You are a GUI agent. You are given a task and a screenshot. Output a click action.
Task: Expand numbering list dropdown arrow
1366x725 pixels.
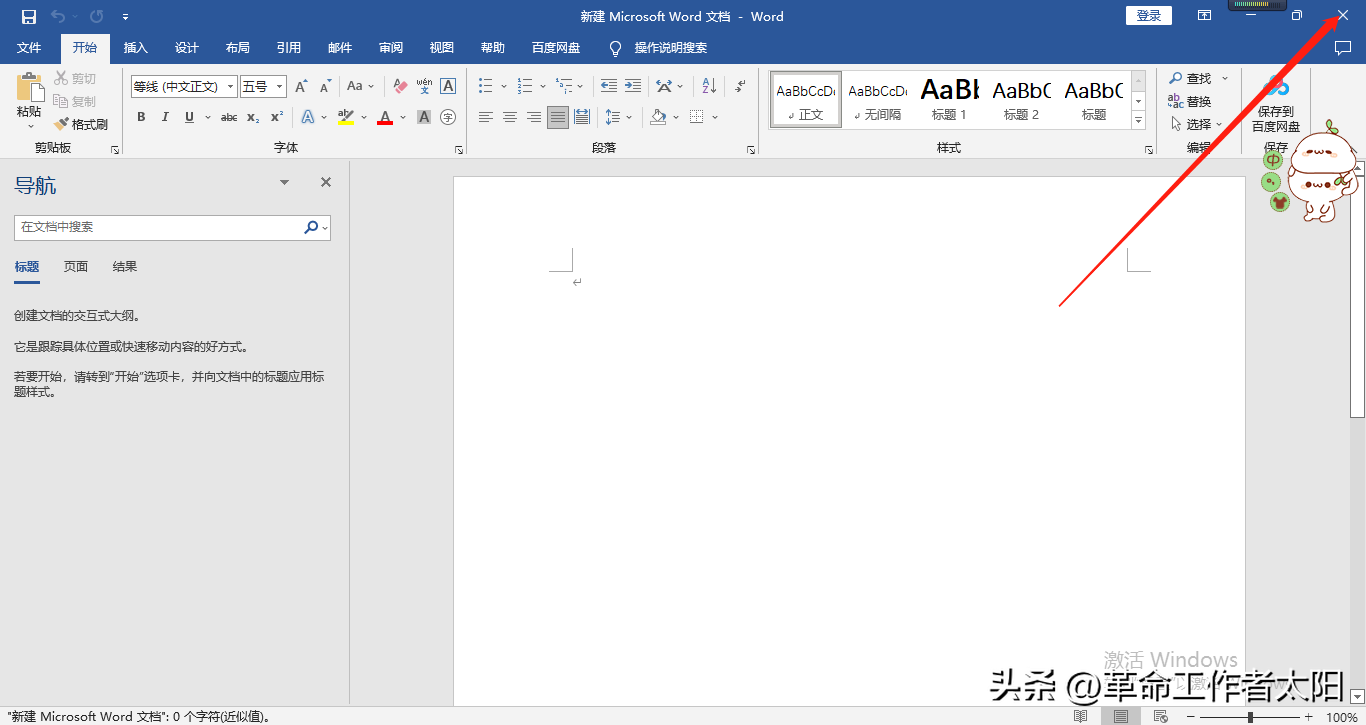pos(542,86)
